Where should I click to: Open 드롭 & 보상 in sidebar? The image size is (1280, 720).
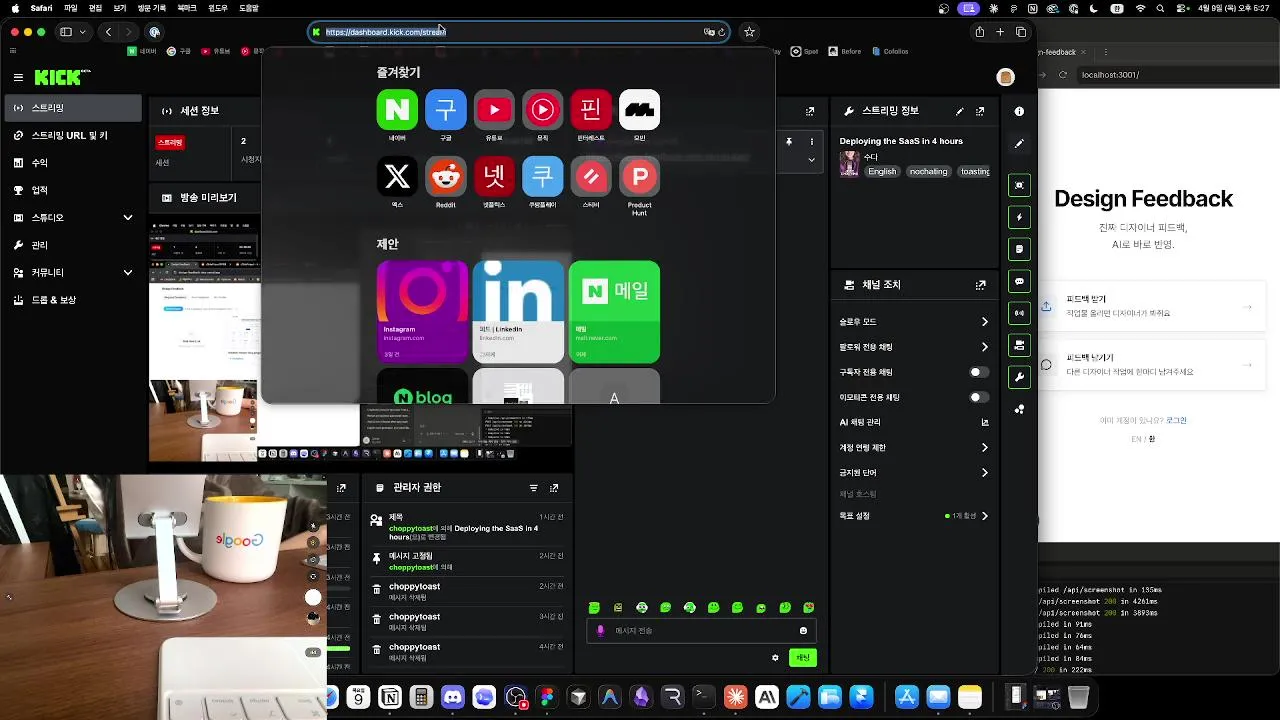click(71, 300)
